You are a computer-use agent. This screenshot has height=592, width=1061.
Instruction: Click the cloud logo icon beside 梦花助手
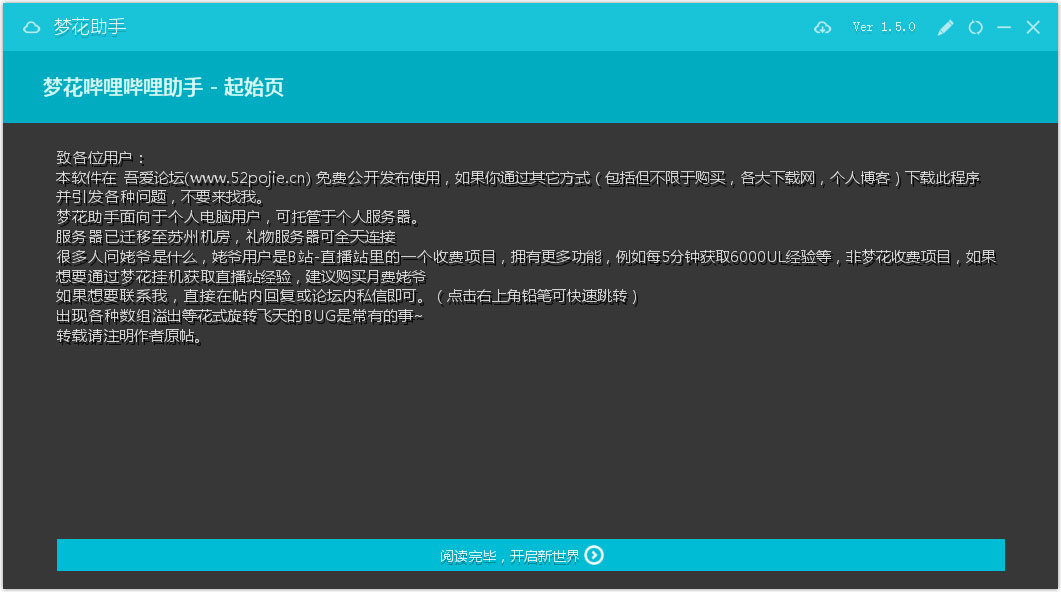point(31,27)
